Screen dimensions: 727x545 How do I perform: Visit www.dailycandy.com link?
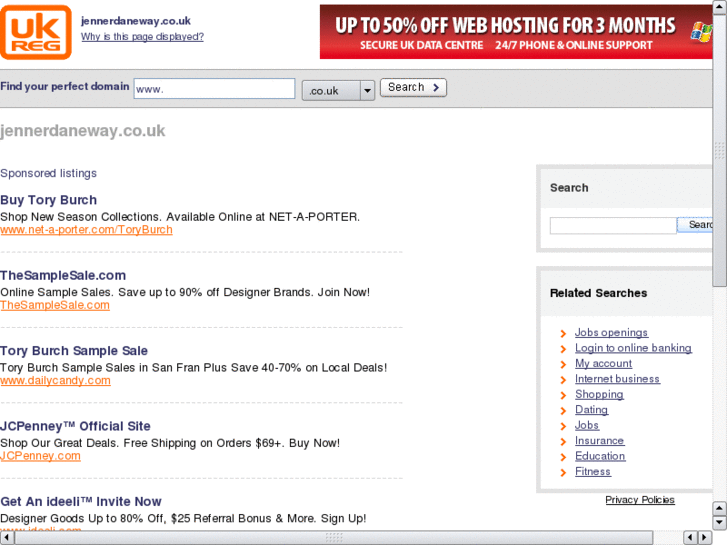(x=55, y=381)
